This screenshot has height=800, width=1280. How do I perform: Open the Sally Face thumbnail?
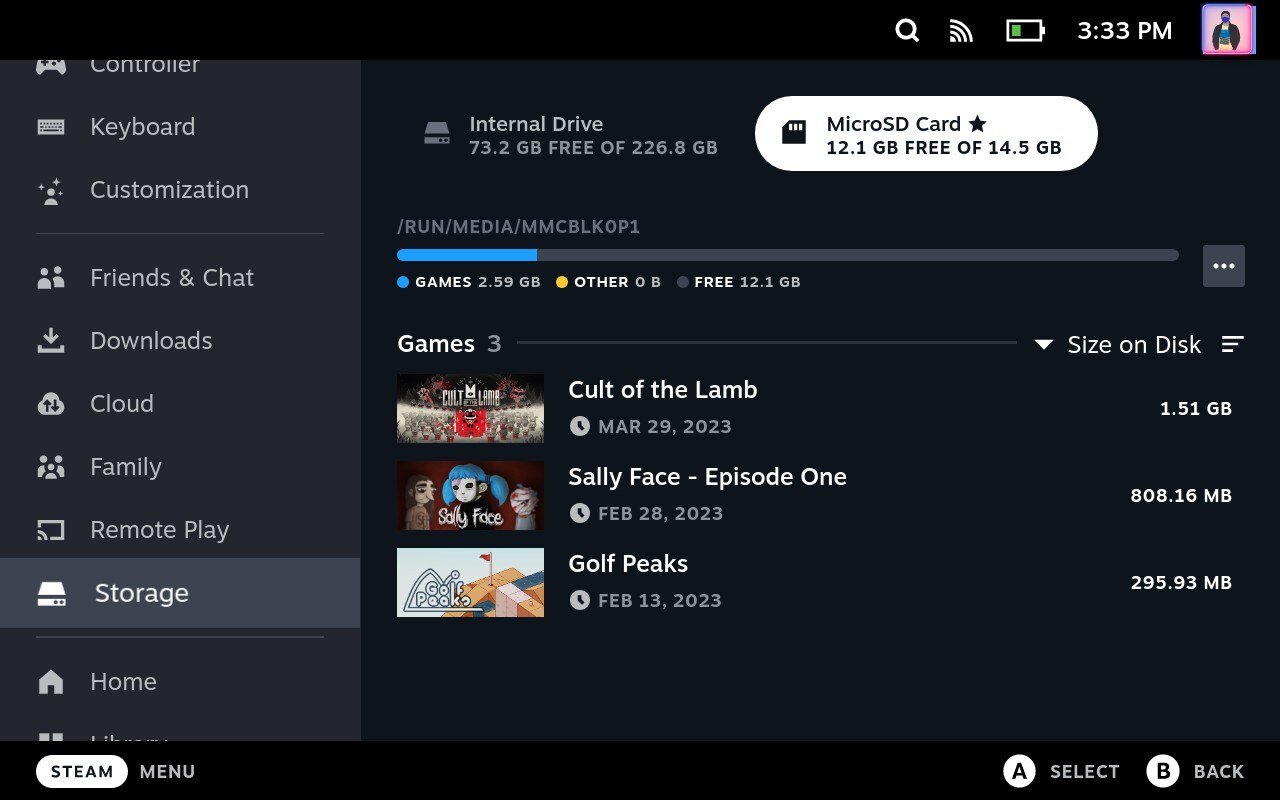pyautogui.click(x=470, y=495)
